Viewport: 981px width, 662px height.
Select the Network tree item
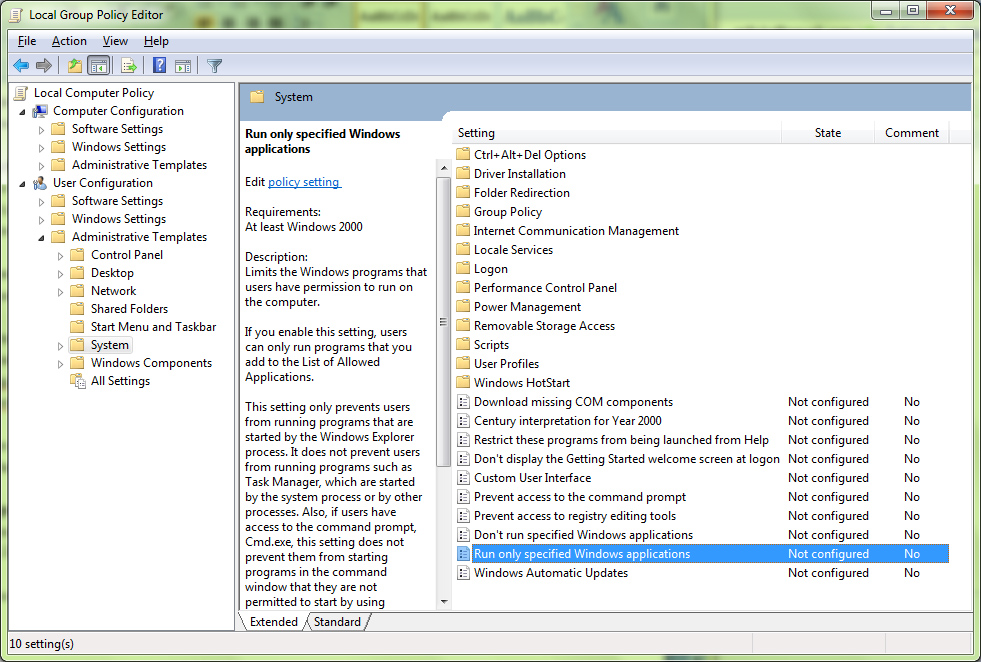pyautogui.click(x=113, y=291)
